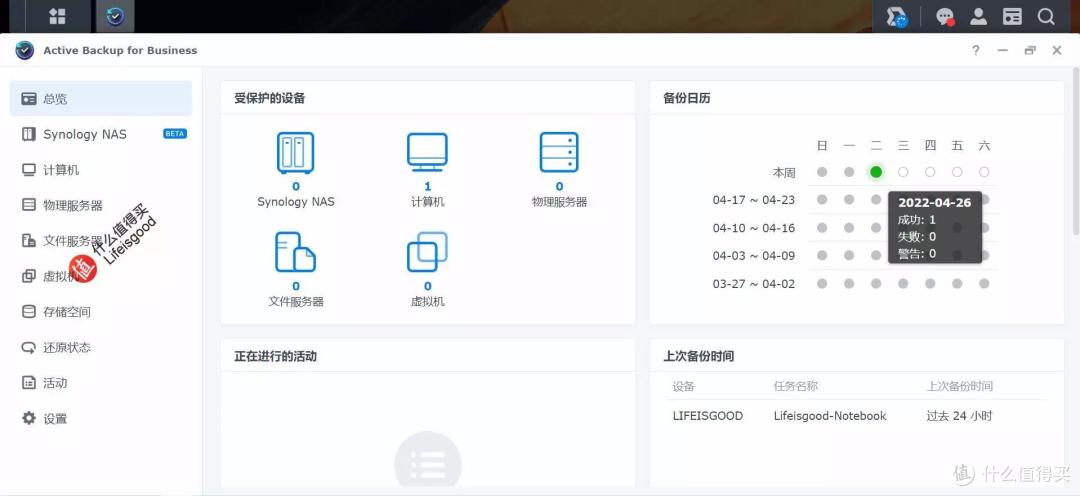1080x496 pixels.
Task: Open the DSM main menu grid icon
Action: [x=57, y=17]
